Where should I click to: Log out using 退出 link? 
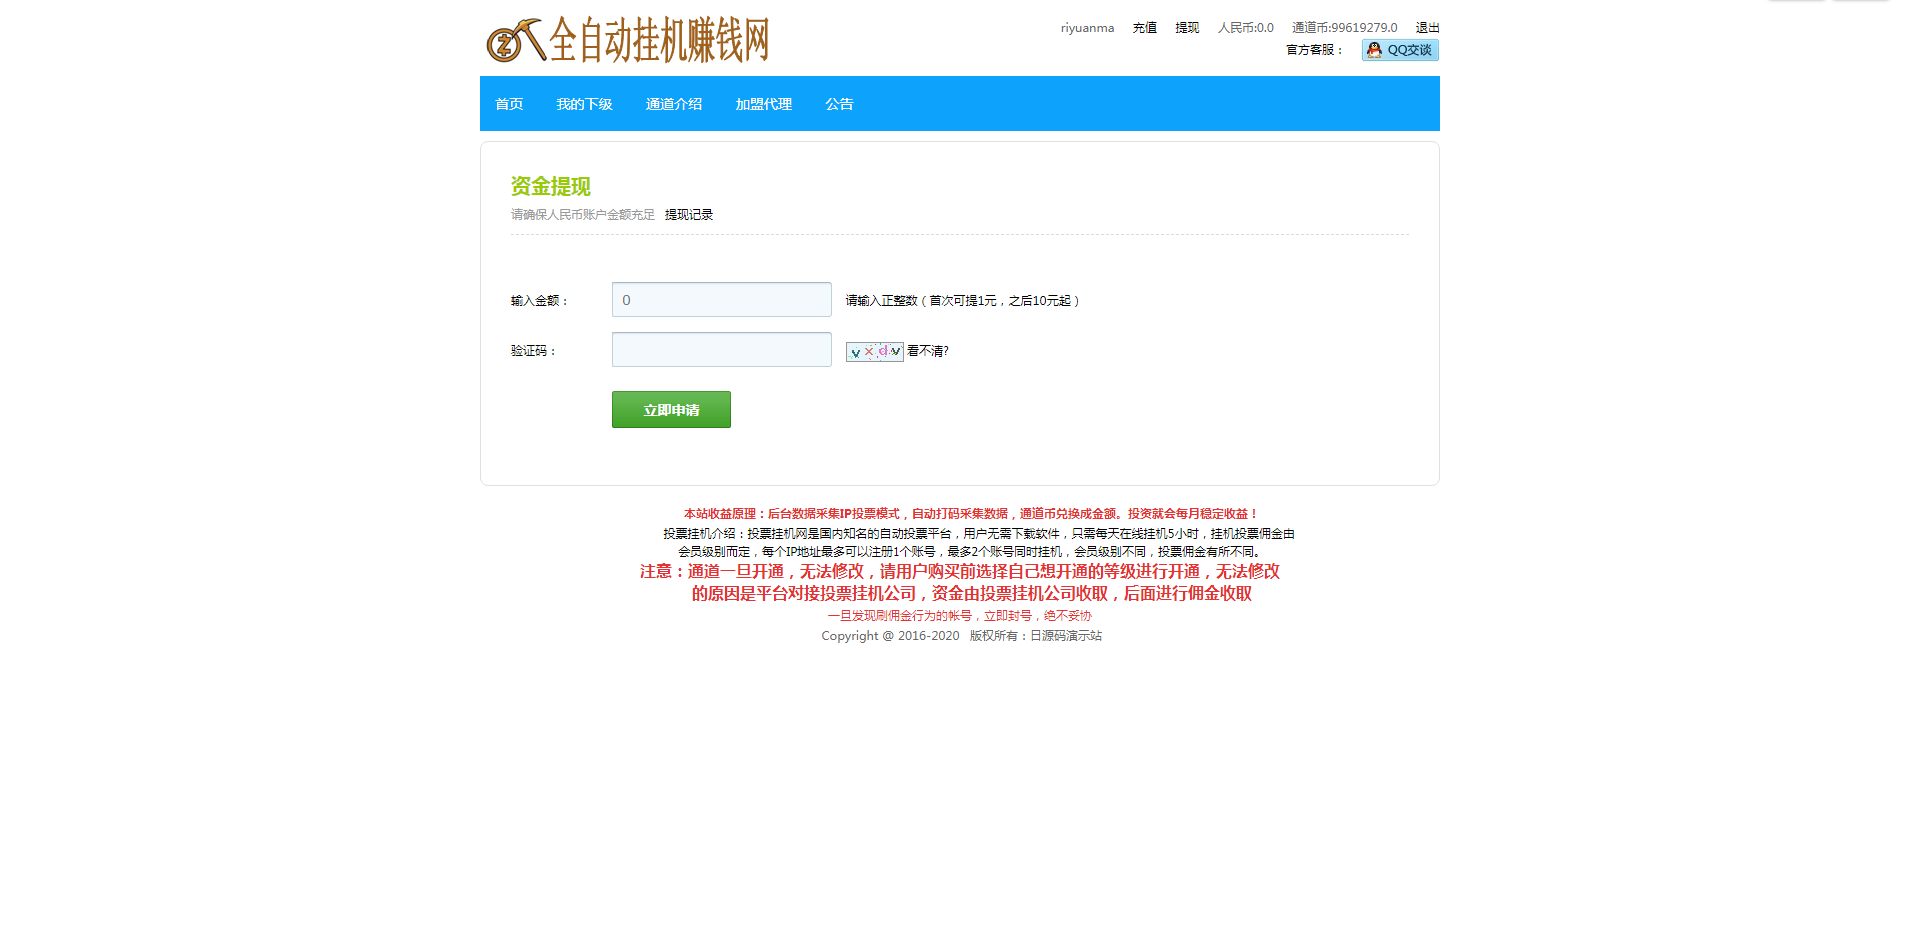(1427, 28)
